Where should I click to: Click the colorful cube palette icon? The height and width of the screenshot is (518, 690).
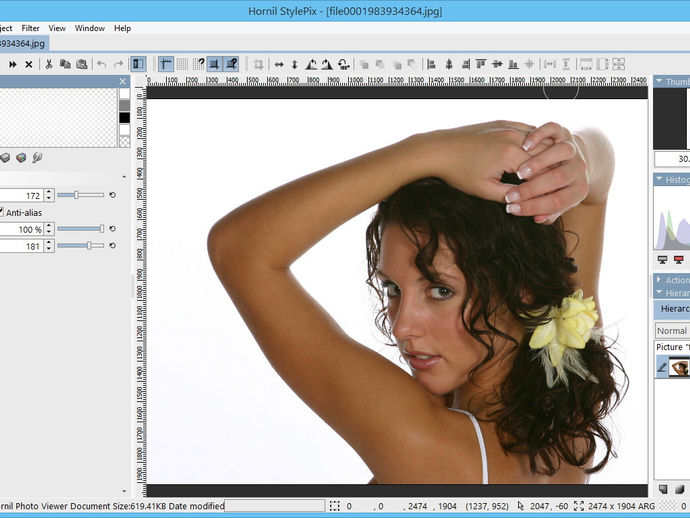[21, 158]
